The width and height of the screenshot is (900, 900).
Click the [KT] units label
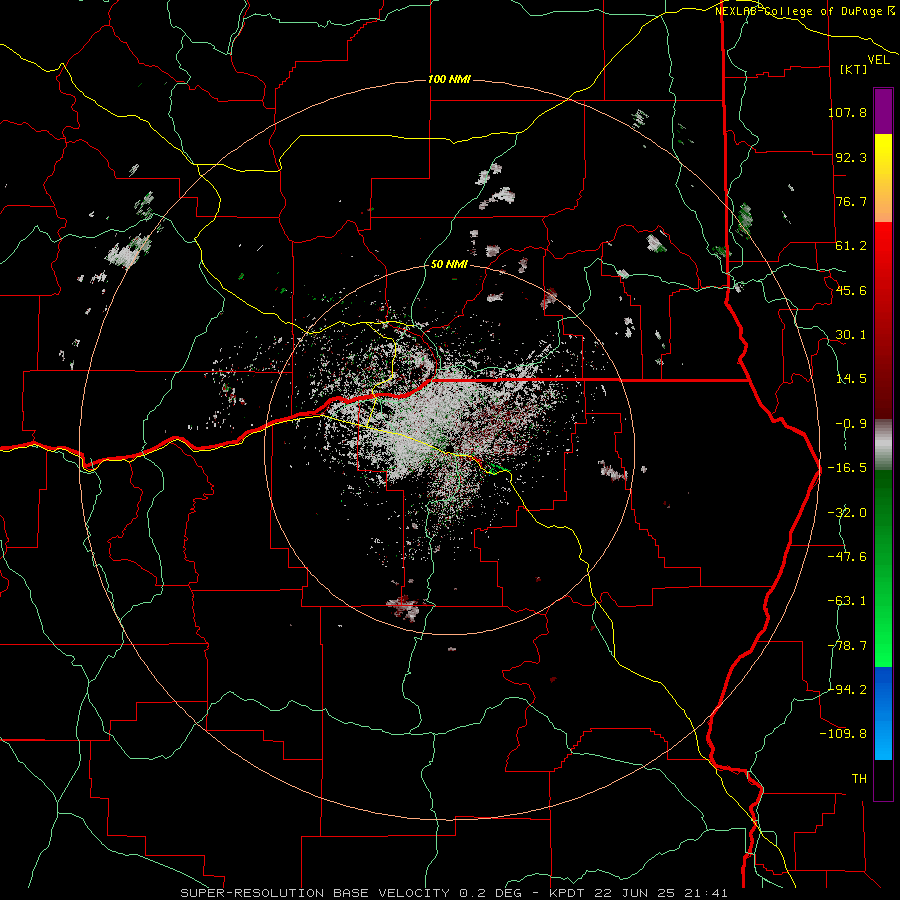point(854,69)
